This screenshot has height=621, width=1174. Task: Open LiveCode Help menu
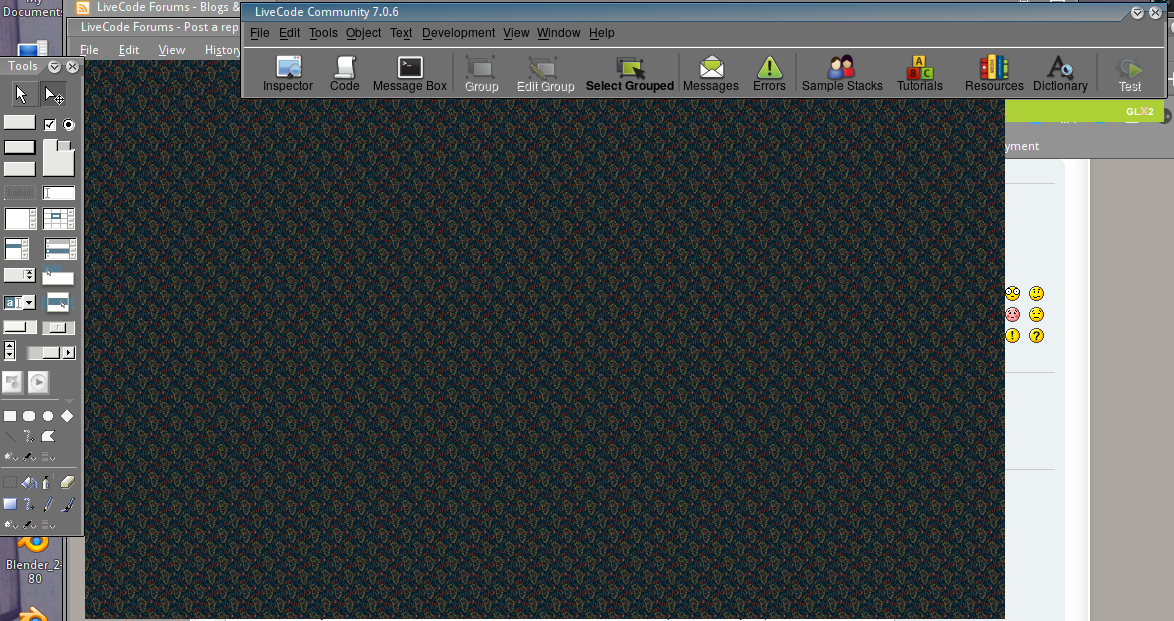(x=601, y=33)
